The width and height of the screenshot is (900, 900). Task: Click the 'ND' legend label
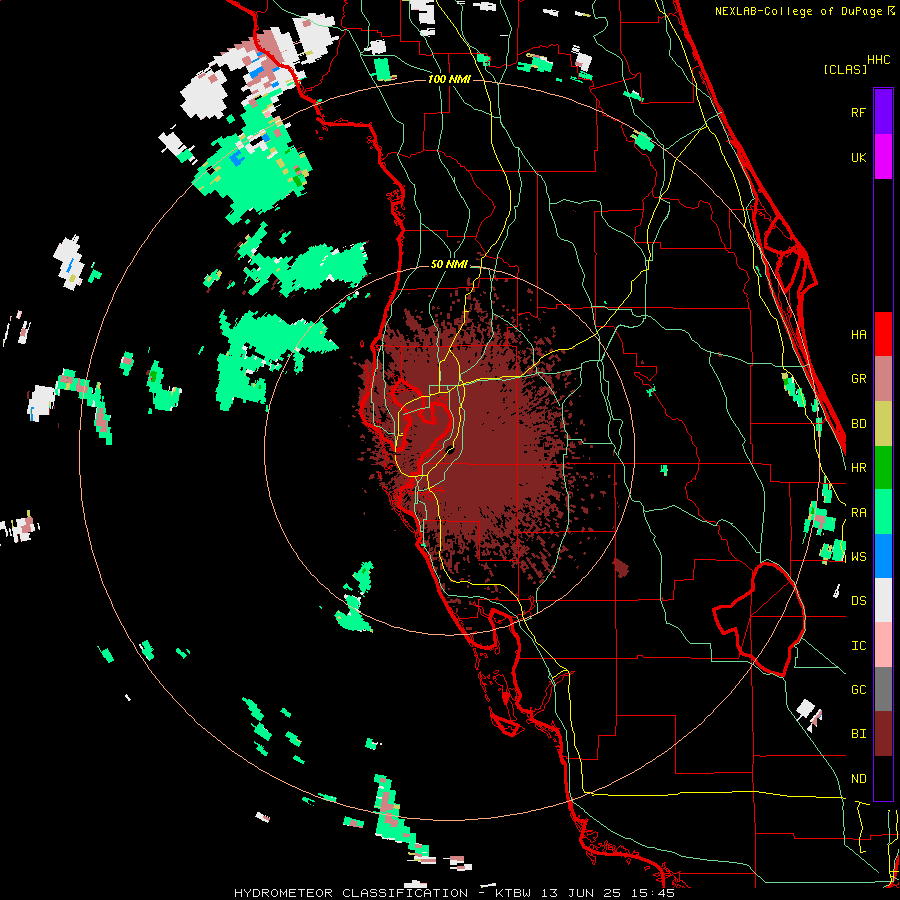[x=858, y=778]
